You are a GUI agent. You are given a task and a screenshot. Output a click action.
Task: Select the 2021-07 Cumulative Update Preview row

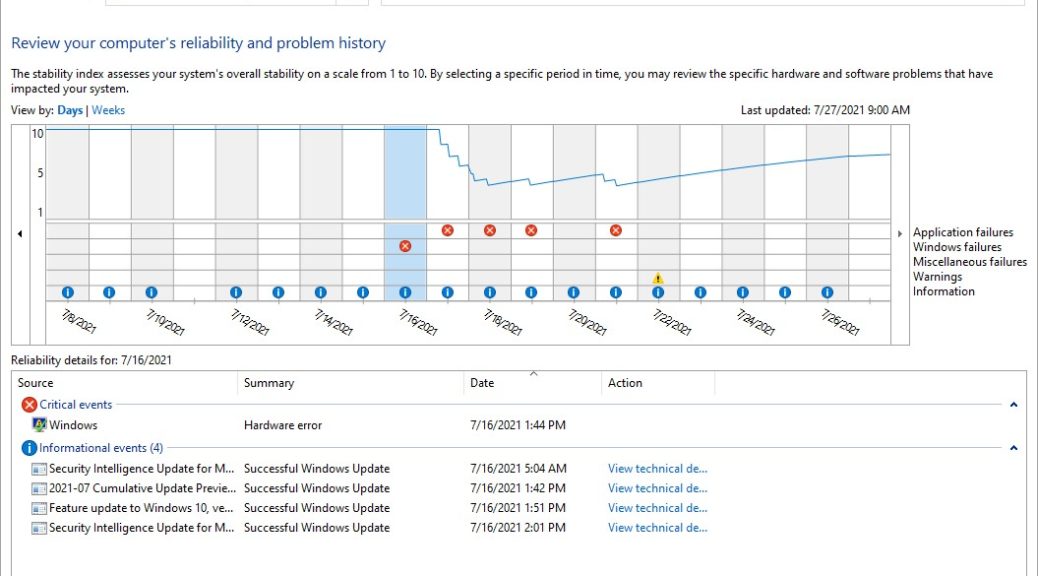tap(518, 489)
